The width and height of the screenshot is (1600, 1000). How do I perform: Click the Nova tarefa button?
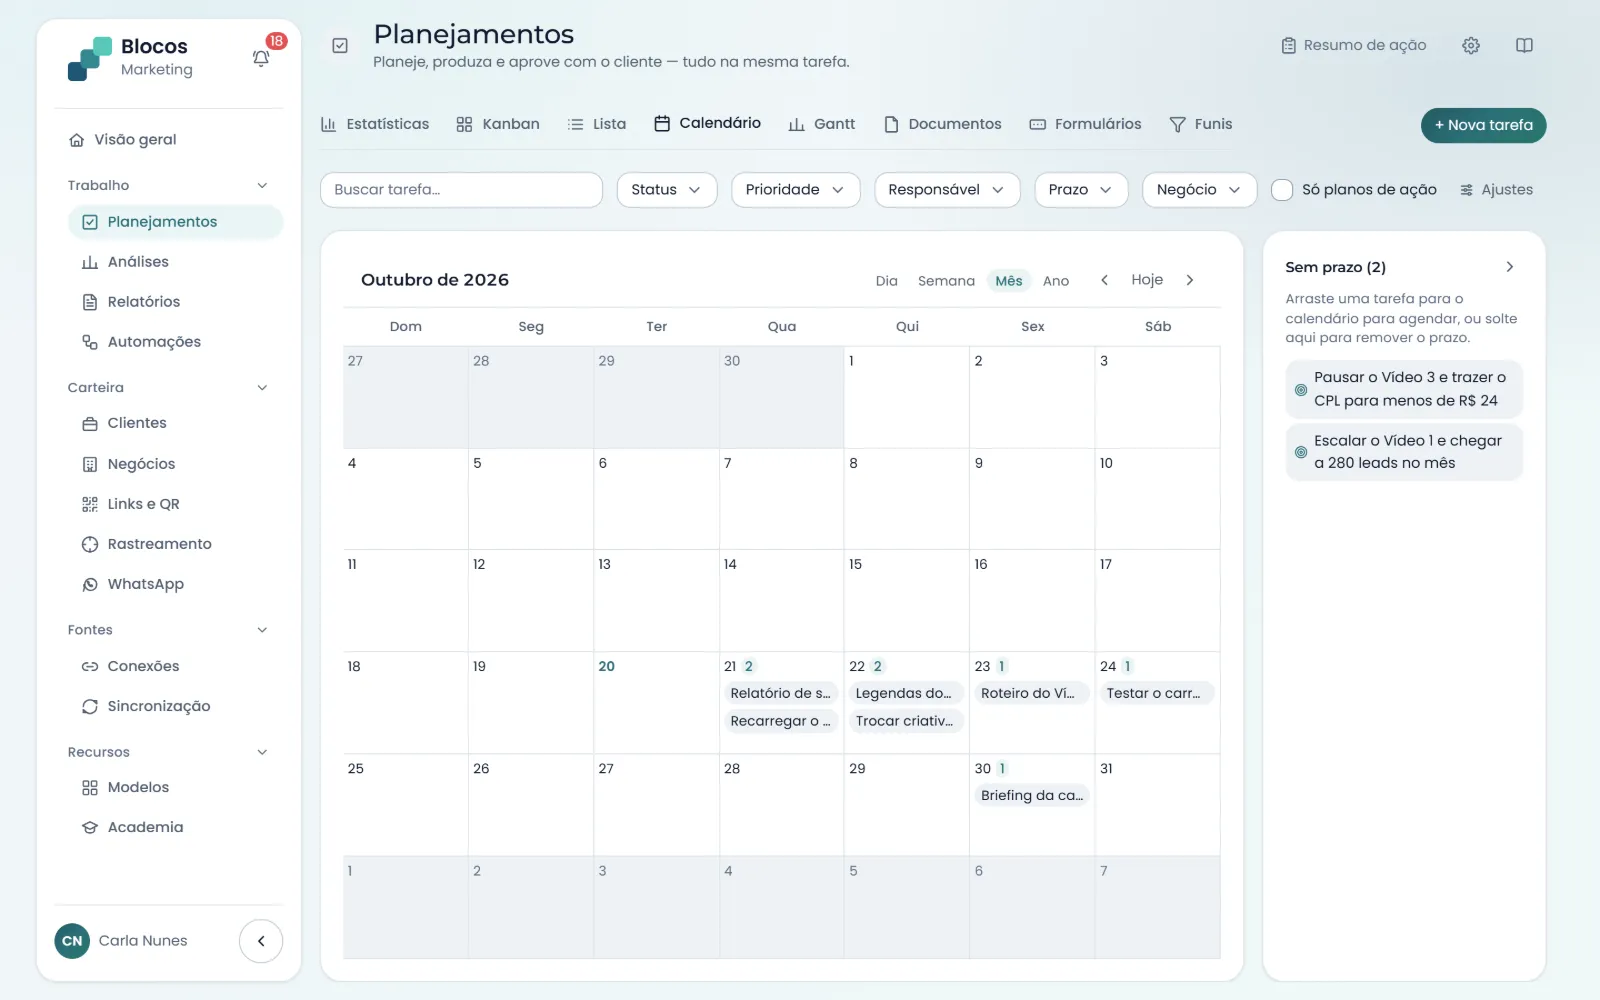pos(1483,125)
